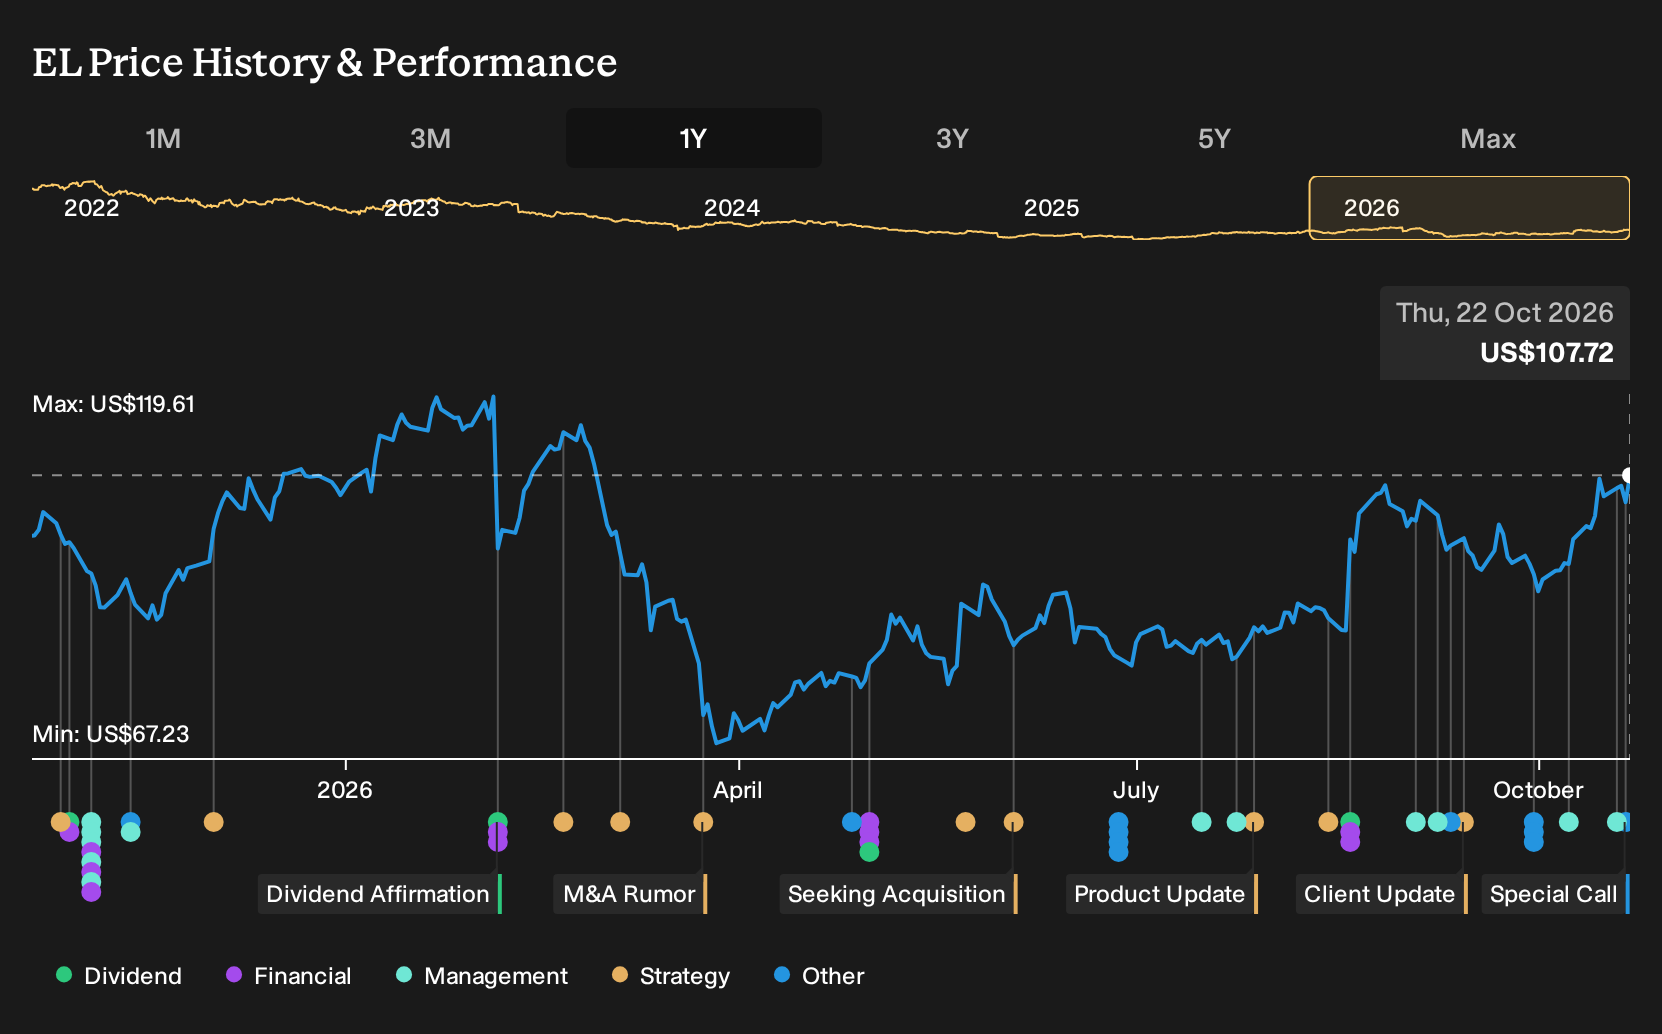Image resolution: width=1662 pixels, height=1034 pixels.
Task: Click the Seeking Acquisition event label
Action: coord(898,894)
